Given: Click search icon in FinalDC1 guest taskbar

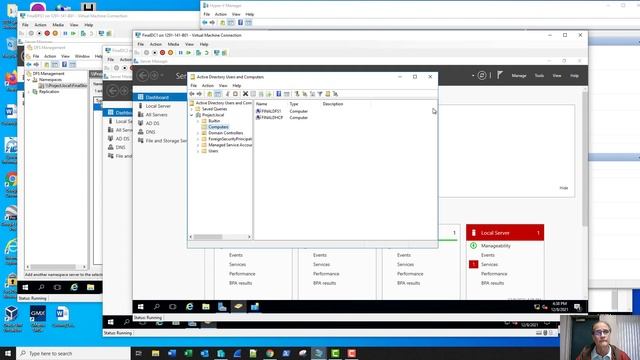Looking at the screenshot, I should pyautogui.click(x=157, y=307).
